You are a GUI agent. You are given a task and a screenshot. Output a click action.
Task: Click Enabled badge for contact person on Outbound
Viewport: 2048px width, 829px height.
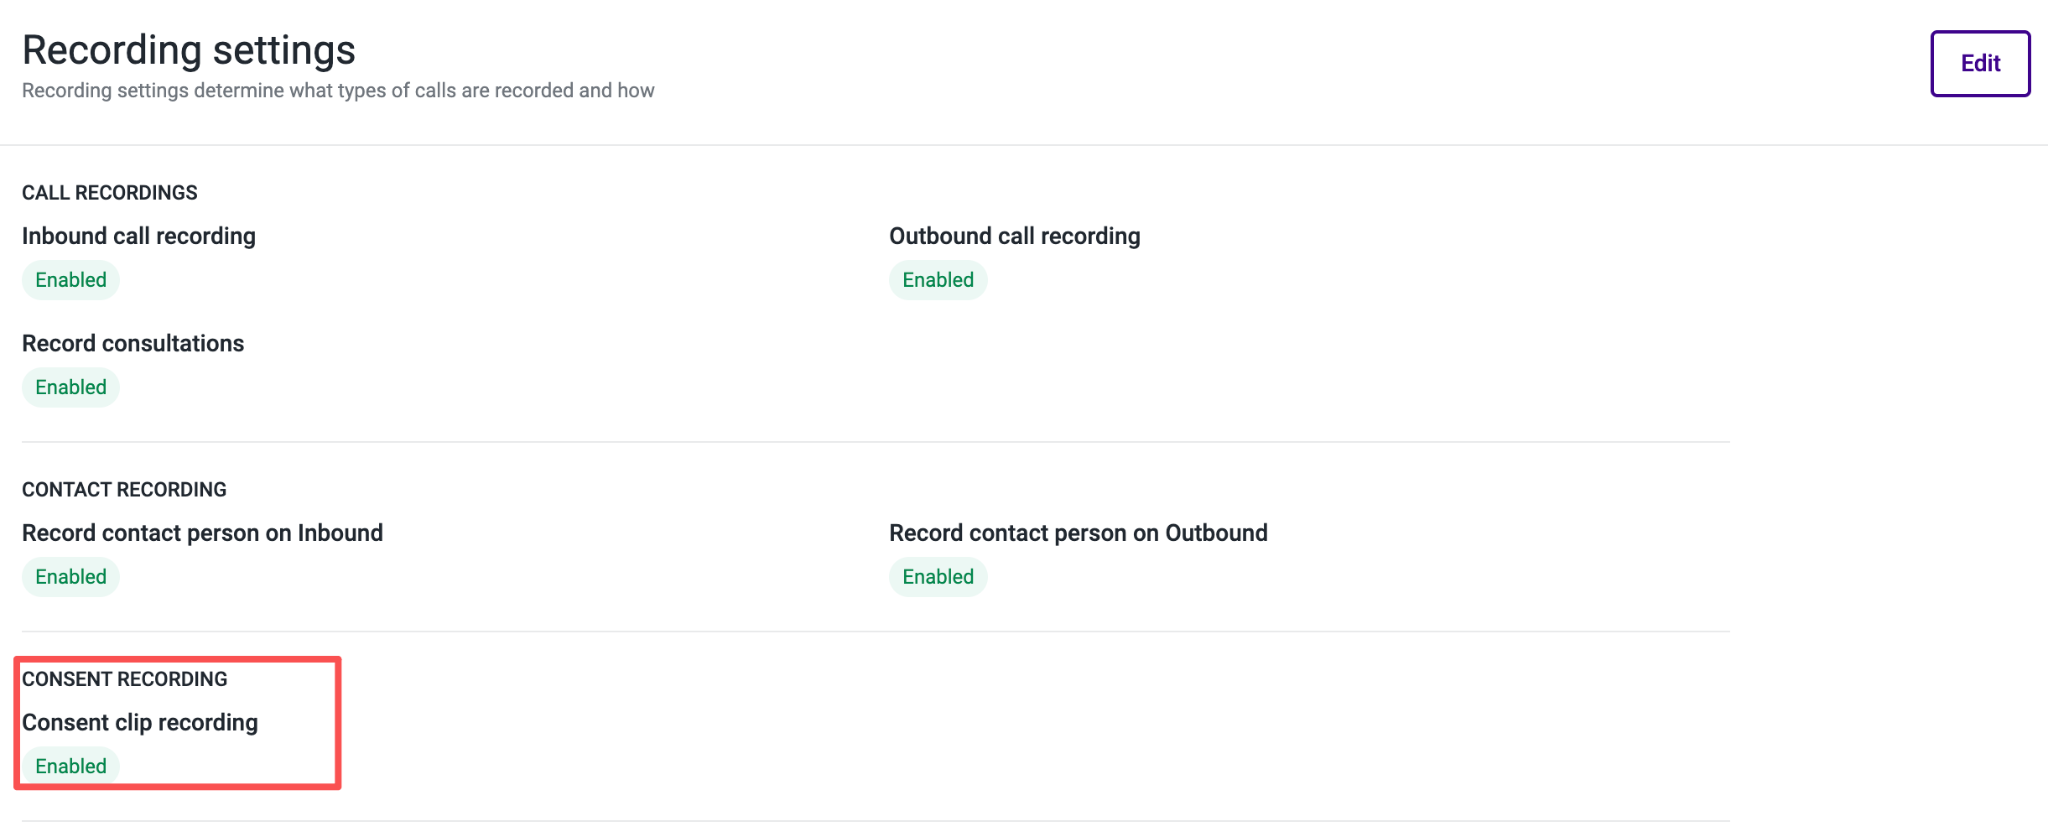tap(938, 577)
